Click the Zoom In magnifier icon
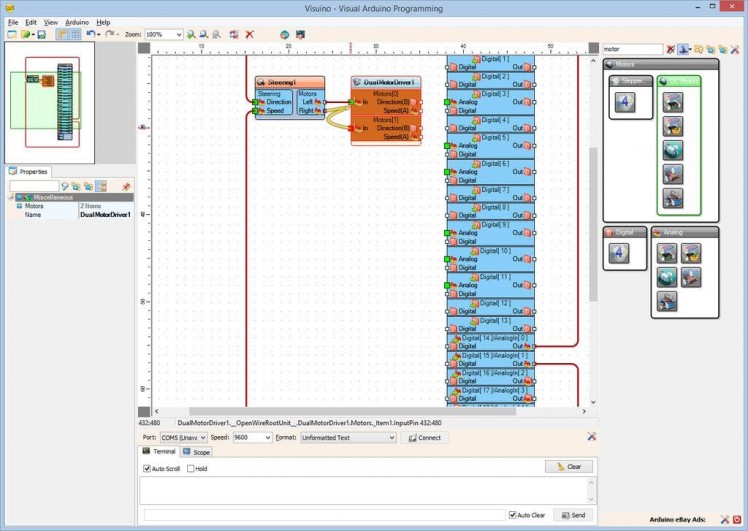Image resolution: width=748 pixels, height=531 pixels. [x=191, y=34]
